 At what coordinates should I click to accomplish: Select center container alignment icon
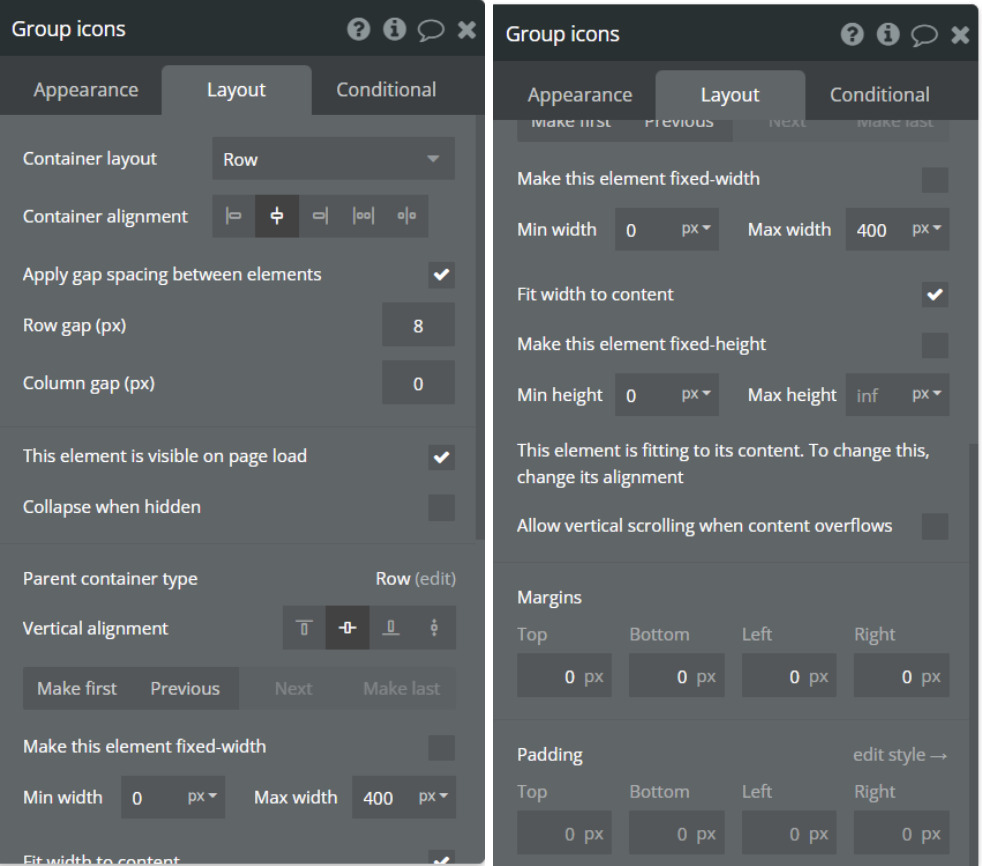click(x=277, y=217)
